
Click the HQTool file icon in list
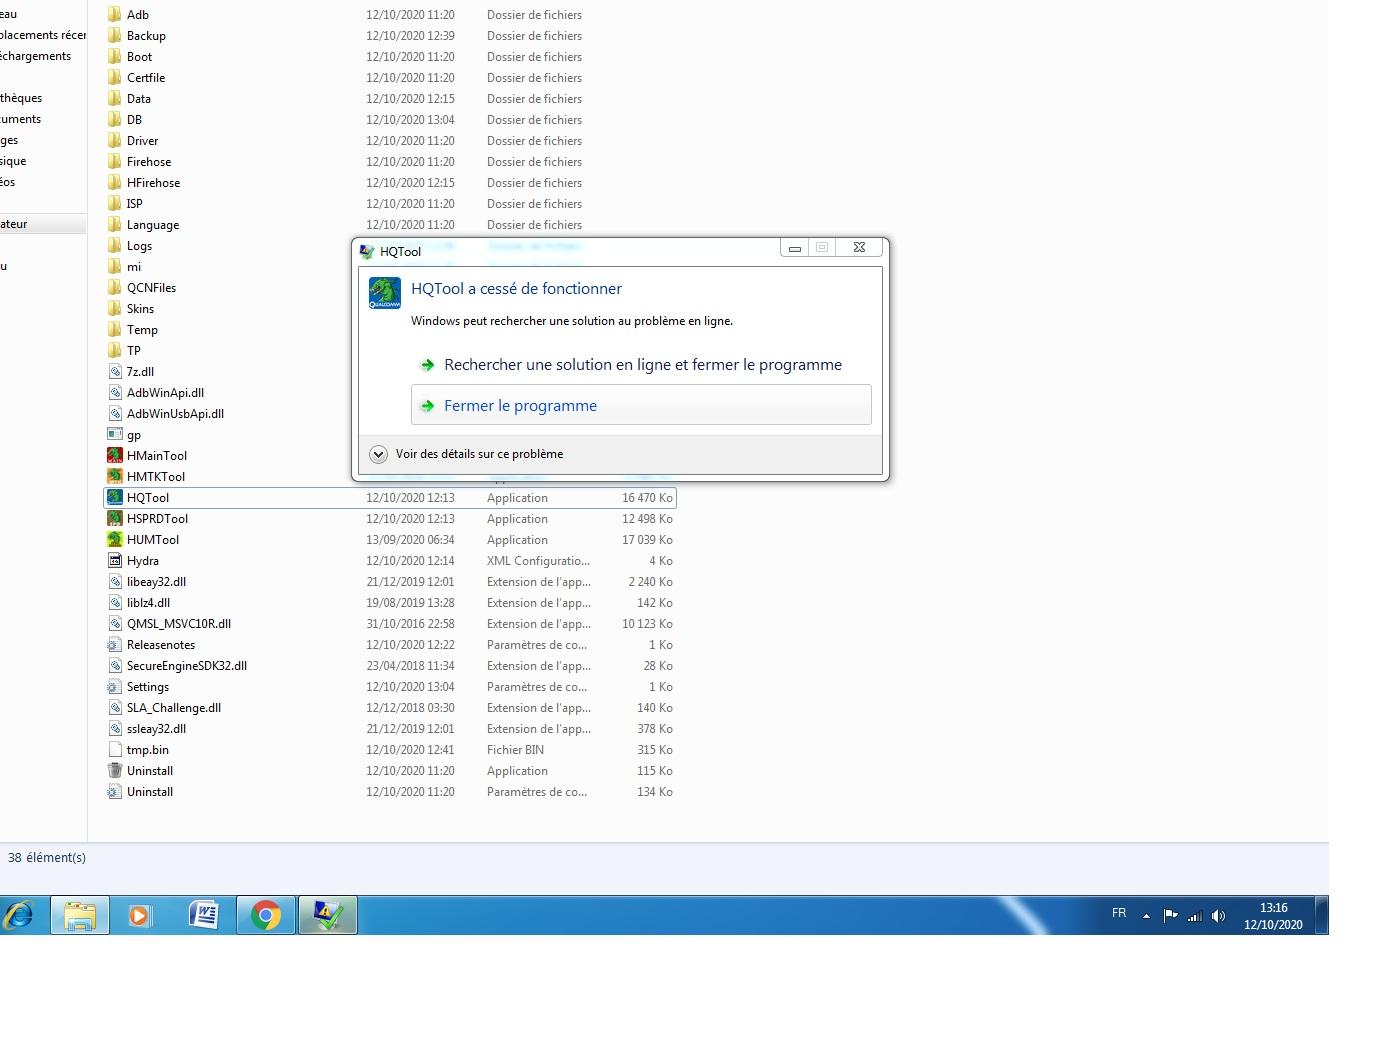tap(115, 498)
